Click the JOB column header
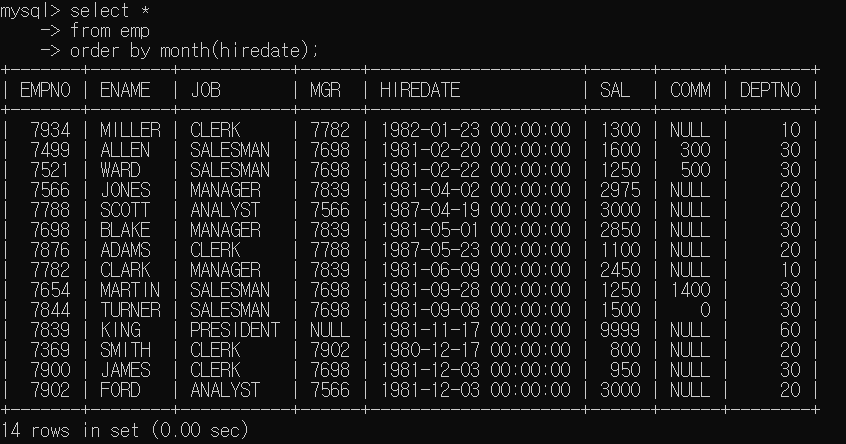 pyautogui.click(x=205, y=90)
